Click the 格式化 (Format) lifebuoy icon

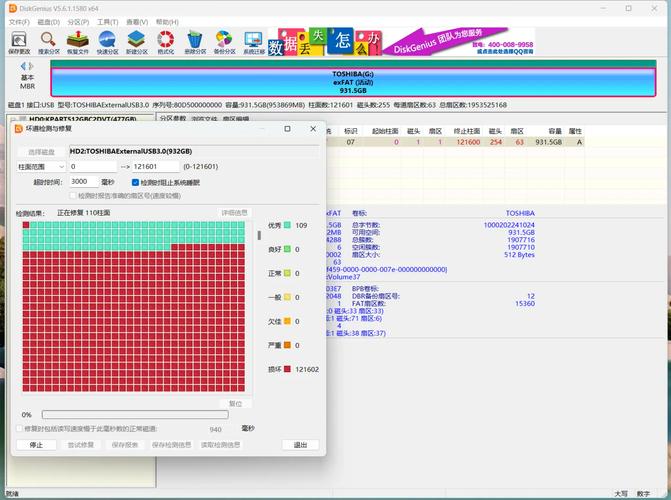click(x=166, y=42)
